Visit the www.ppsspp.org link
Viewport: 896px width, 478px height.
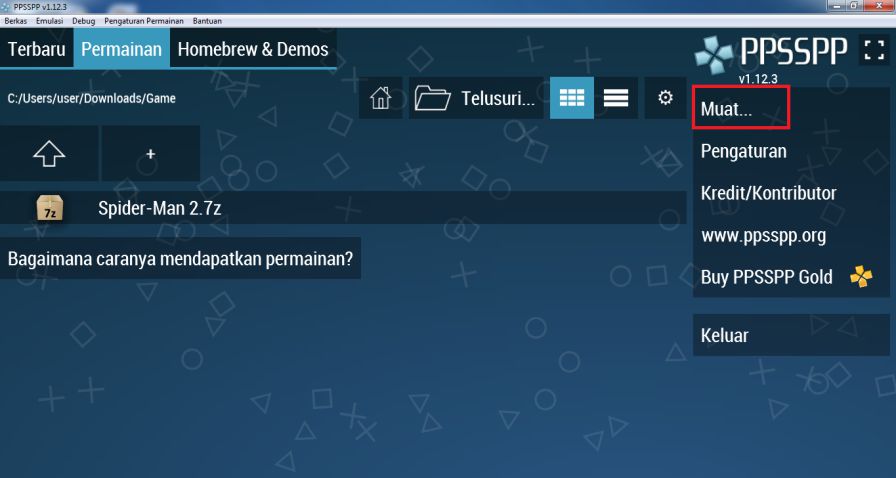tap(791, 235)
